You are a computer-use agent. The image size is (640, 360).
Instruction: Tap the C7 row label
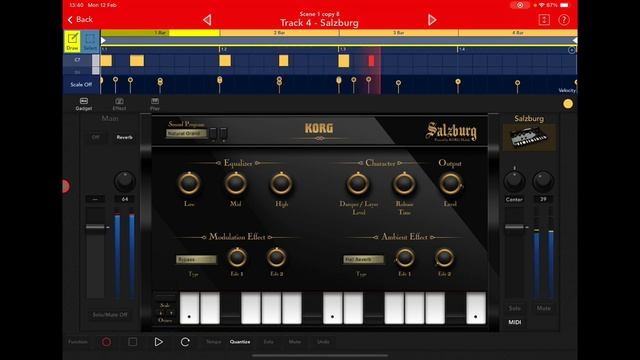point(77,60)
